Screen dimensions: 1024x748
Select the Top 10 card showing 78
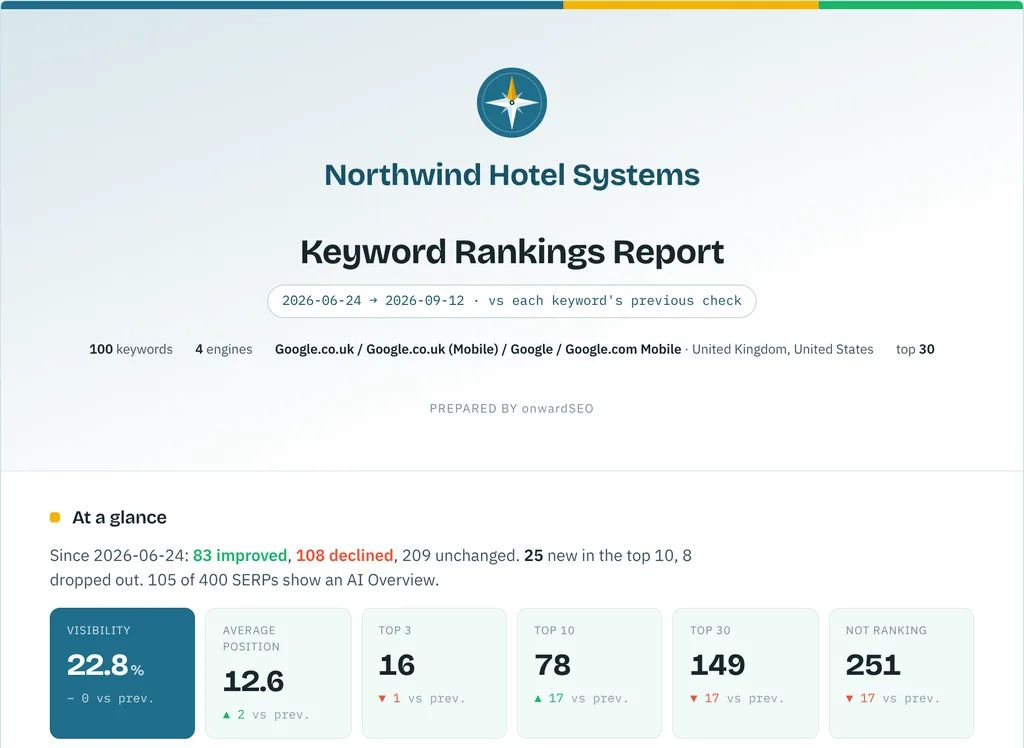point(590,673)
